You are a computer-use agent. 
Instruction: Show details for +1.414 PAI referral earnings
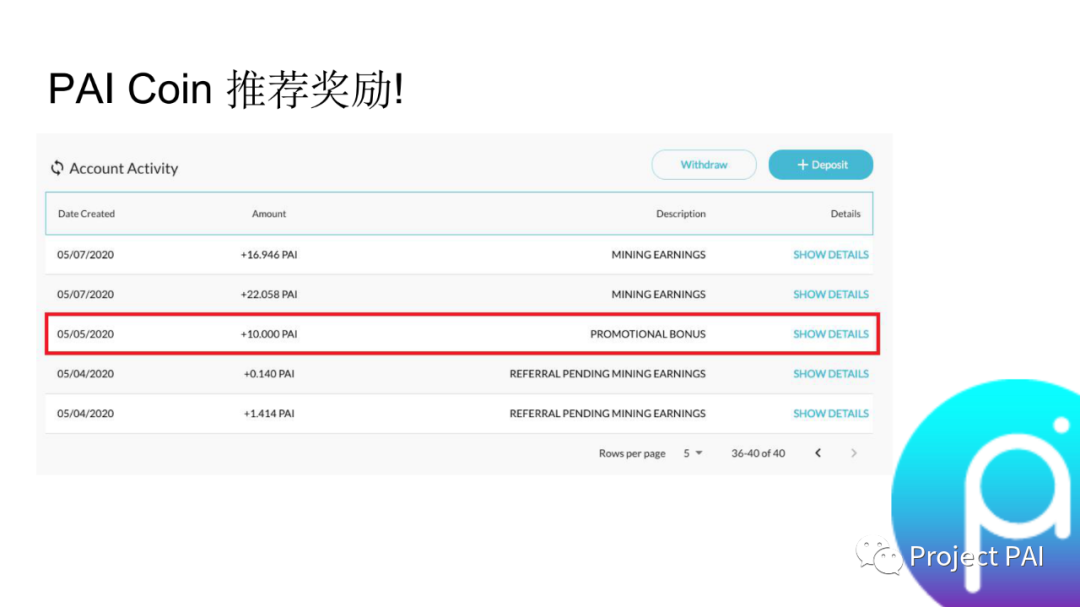tap(831, 413)
